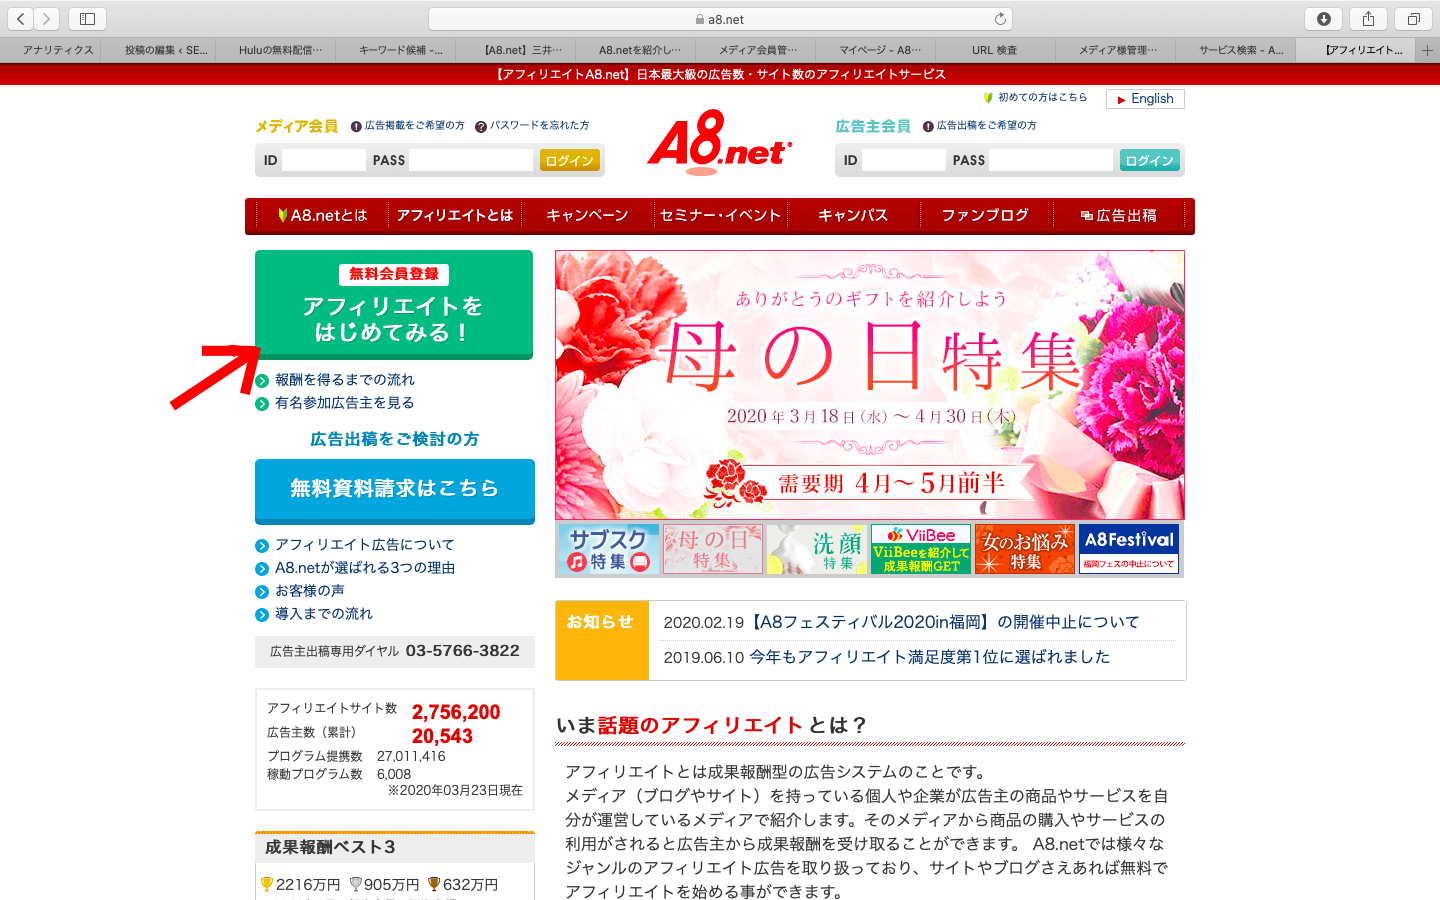Focus the メディア会員 ID field
The width and height of the screenshot is (1440, 900).
coord(324,160)
